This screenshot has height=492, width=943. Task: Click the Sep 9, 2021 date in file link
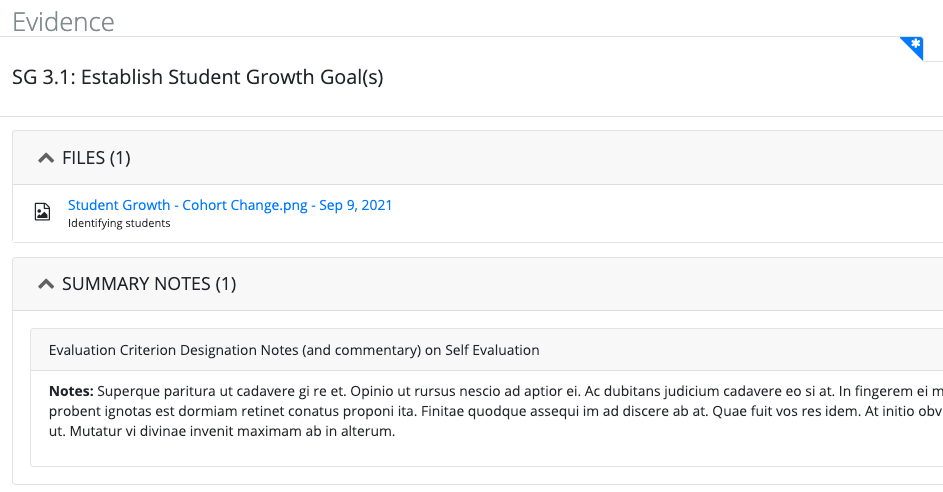(355, 205)
